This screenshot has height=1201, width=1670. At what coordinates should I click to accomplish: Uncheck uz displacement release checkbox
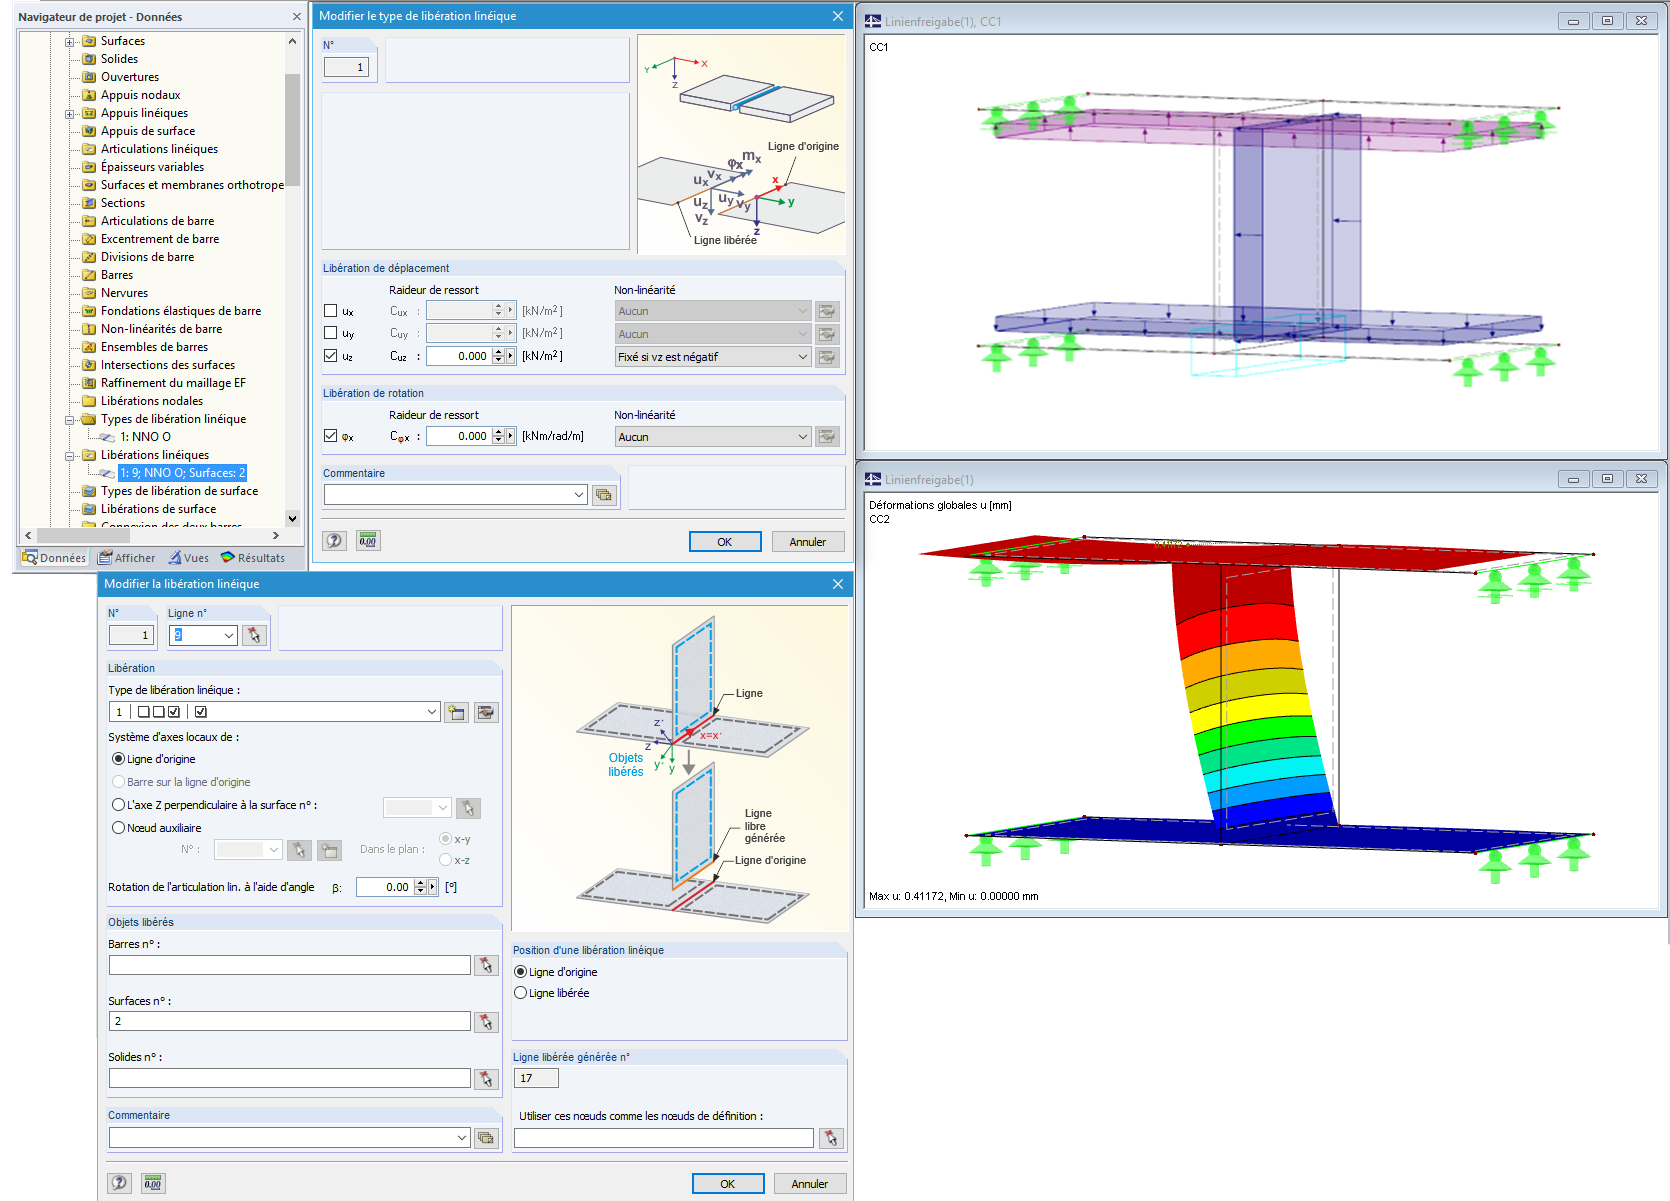point(330,355)
